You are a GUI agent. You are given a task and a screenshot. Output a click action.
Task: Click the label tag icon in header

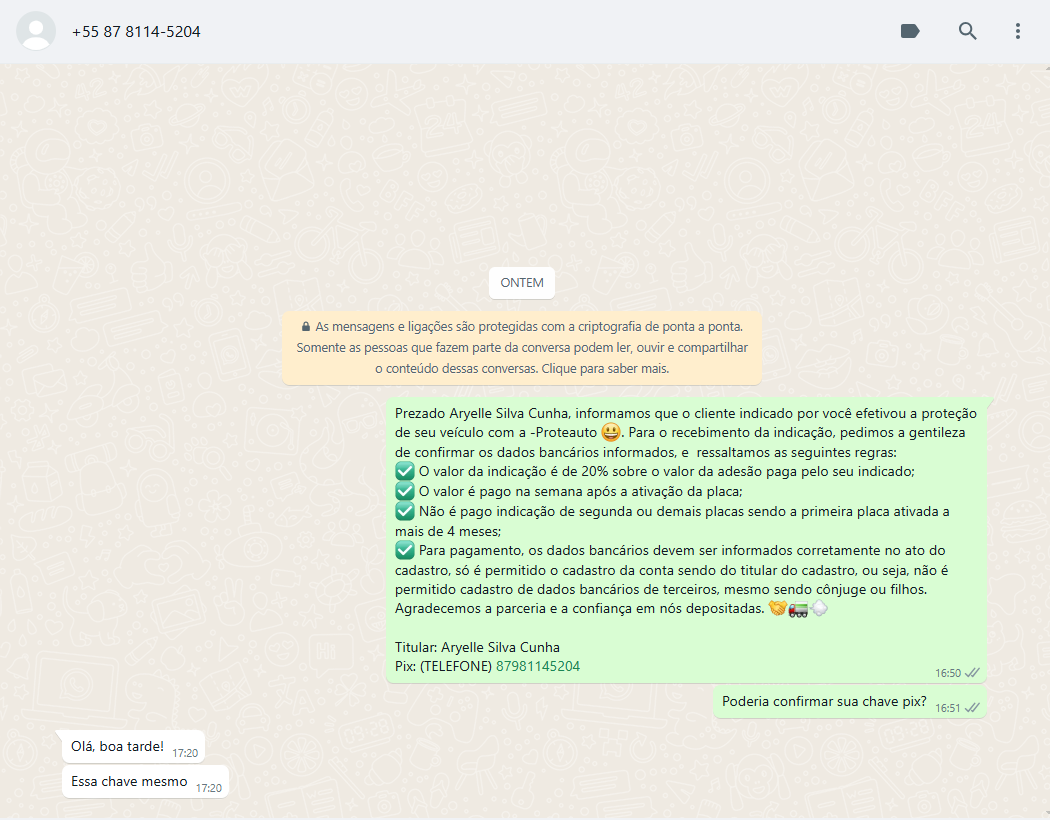pyautogui.click(x=910, y=31)
